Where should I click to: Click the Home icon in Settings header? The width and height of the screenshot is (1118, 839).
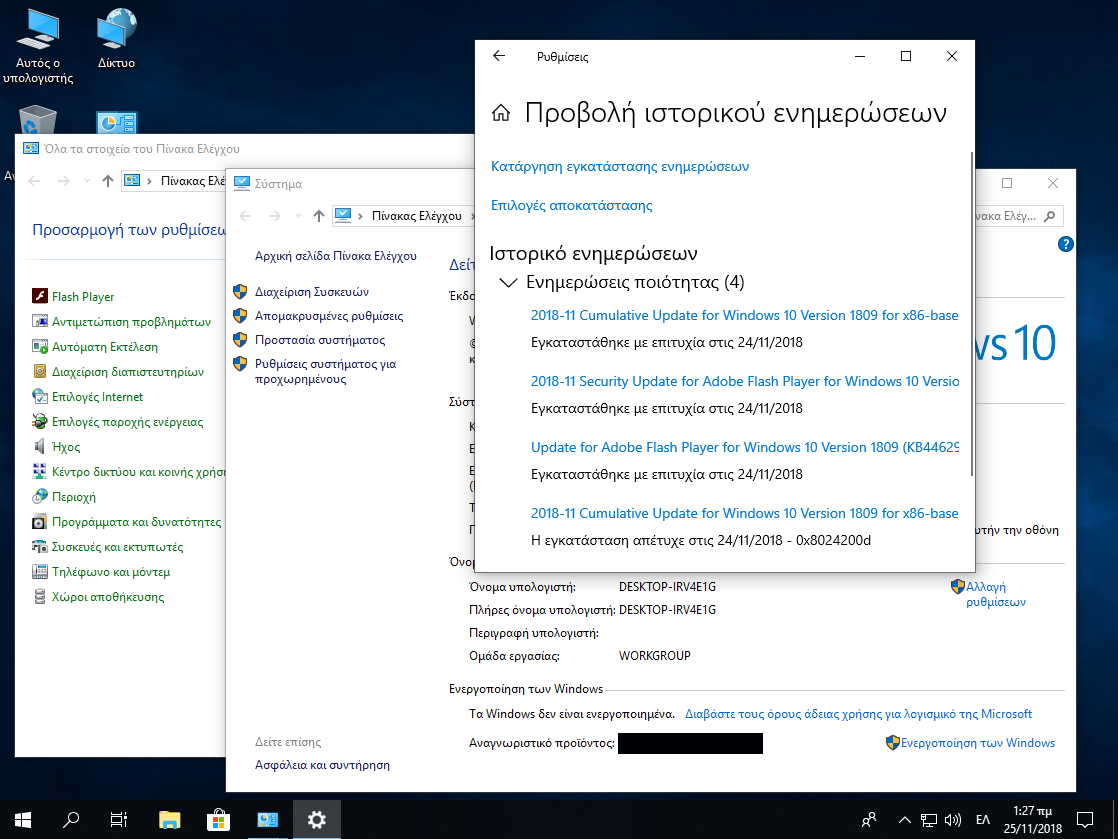tap(501, 114)
